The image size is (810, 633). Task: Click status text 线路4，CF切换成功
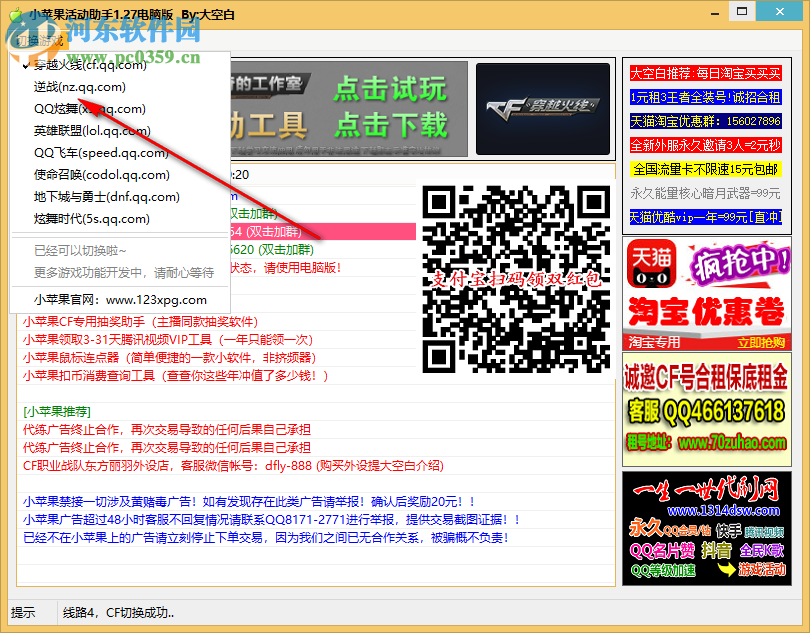click(x=119, y=613)
